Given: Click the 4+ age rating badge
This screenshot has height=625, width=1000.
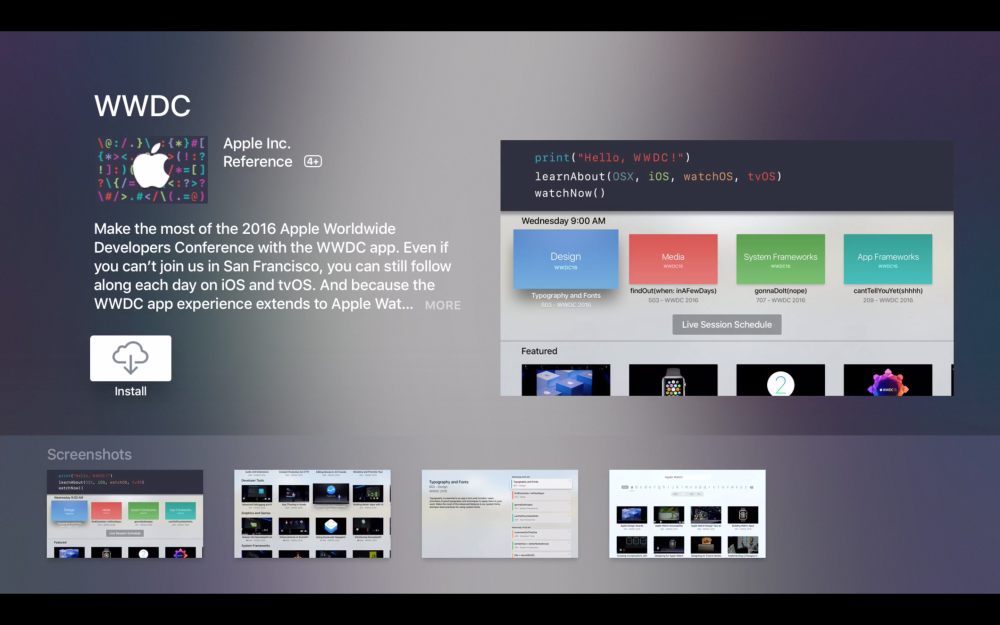Looking at the screenshot, I should coord(313,162).
